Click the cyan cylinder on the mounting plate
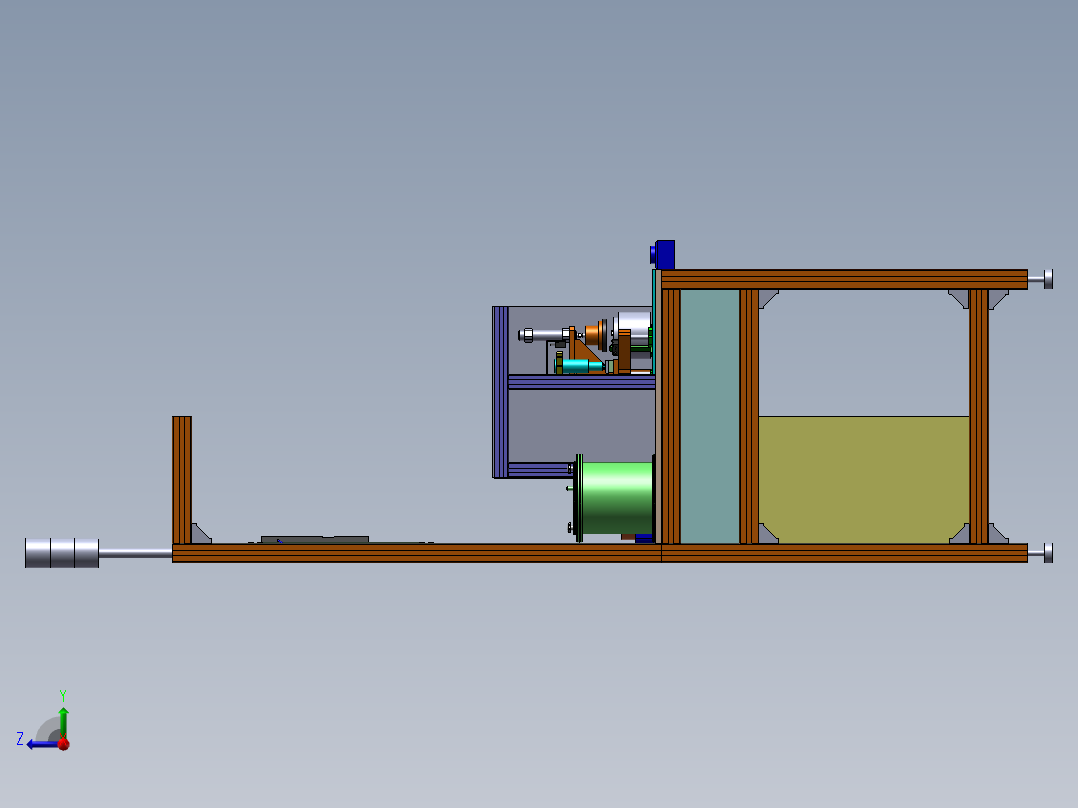 coord(578,365)
